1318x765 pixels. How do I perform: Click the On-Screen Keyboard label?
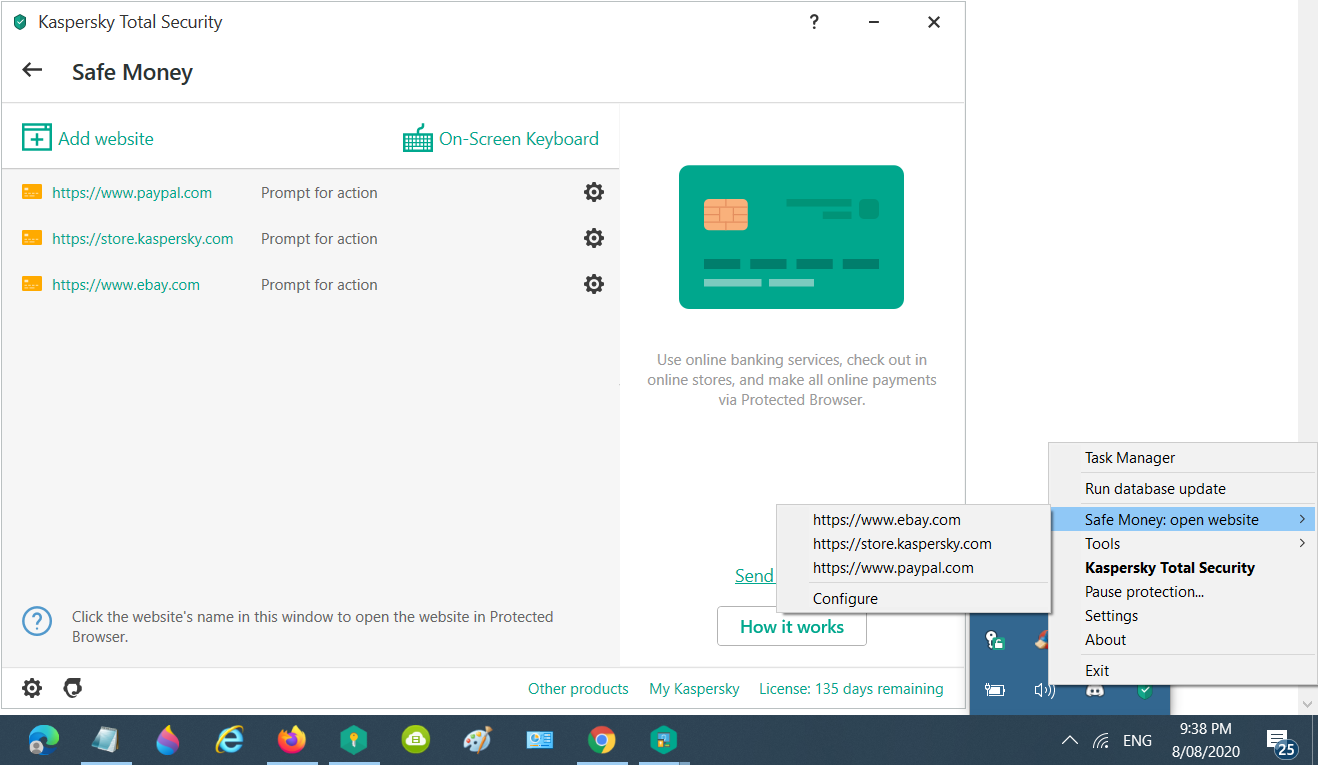click(519, 139)
